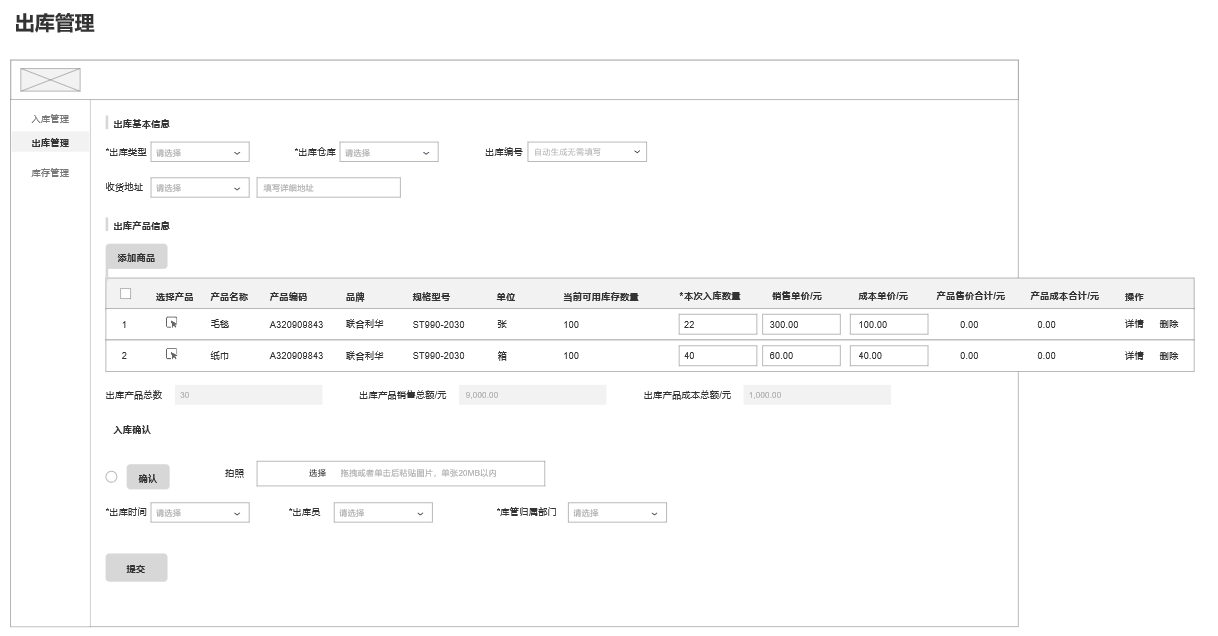Expand the 出库仓库 dropdown
The height and width of the screenshot is (636, 1218).
click(x=389, y=152)
